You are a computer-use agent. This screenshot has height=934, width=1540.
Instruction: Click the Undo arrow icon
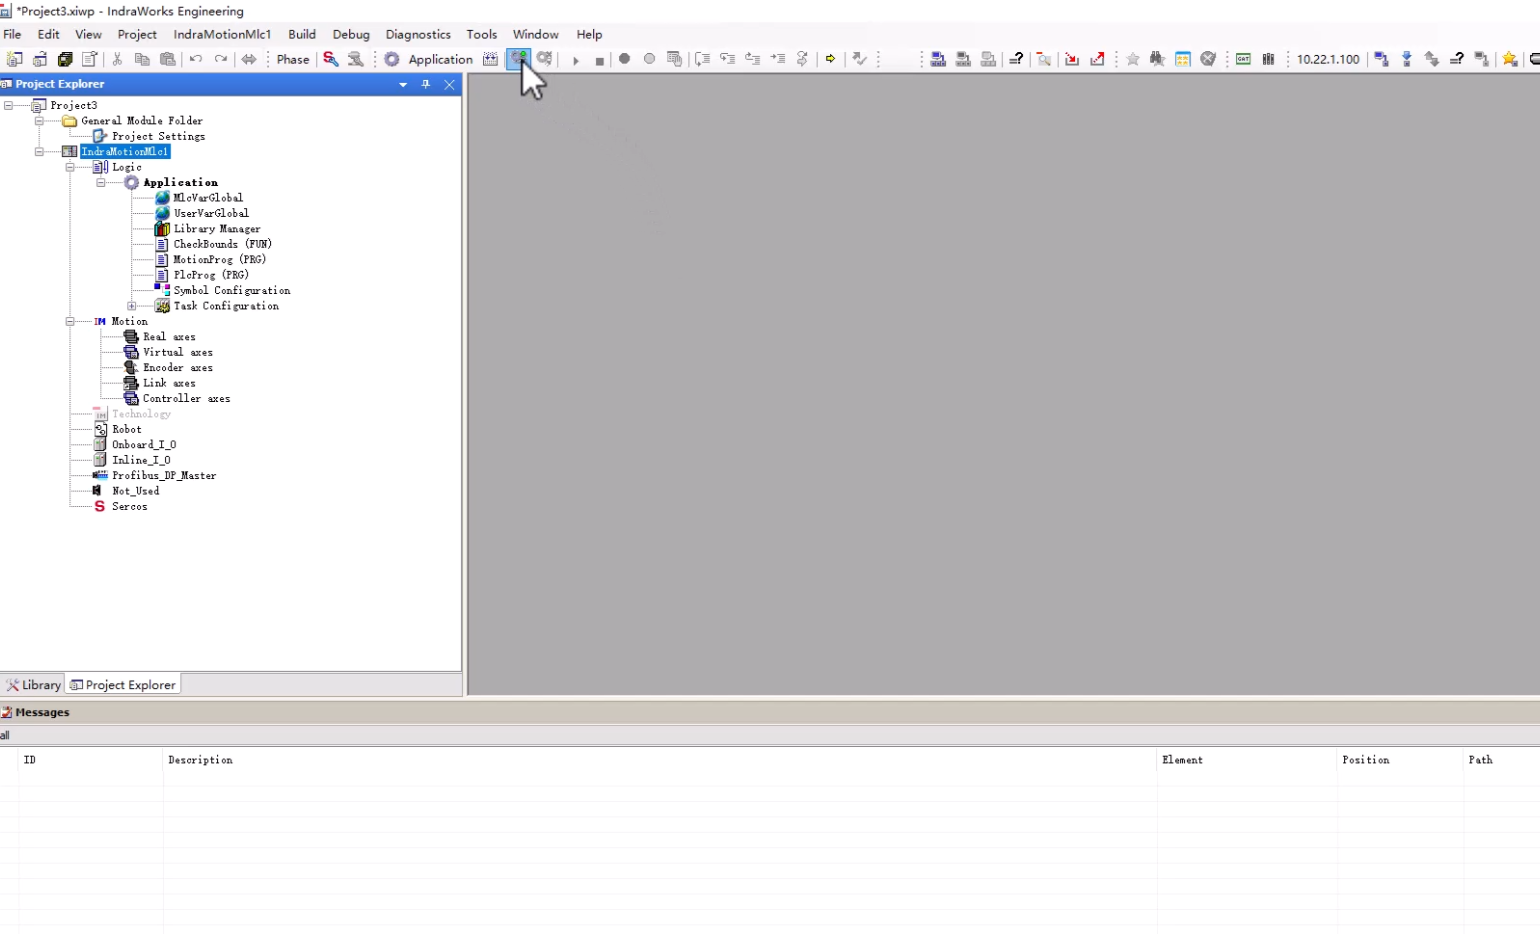[x=196, y=59]
